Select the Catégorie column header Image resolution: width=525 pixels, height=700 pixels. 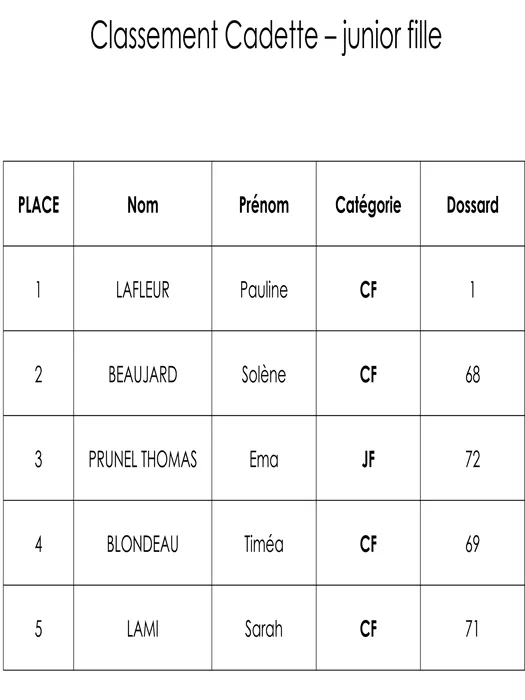click(x=368, y=205)
